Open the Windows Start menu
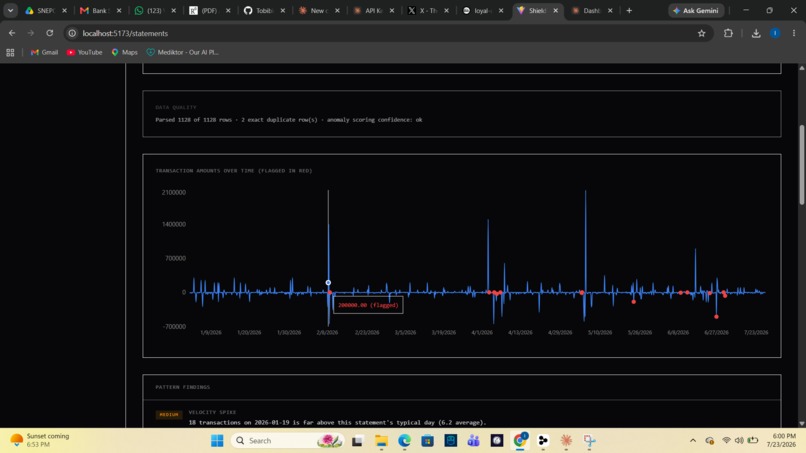806x453 pixels. tap(217, 441)
